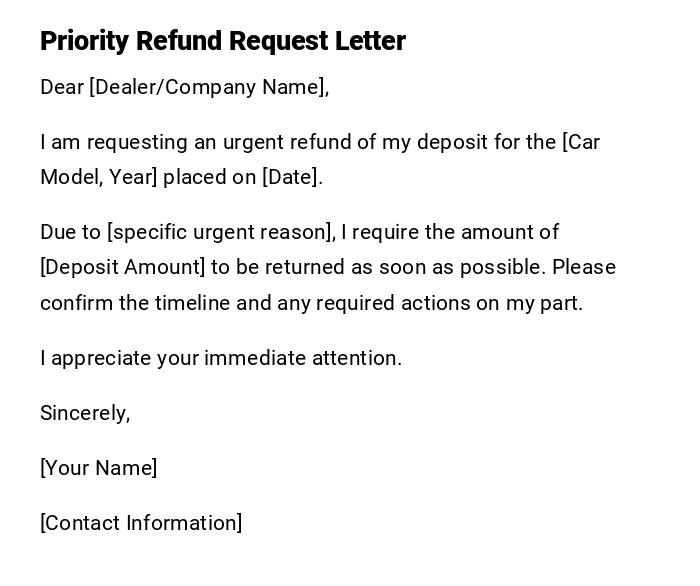Click the Priority Refund Request Letter heading
The image size is (700, 586).
222,41
